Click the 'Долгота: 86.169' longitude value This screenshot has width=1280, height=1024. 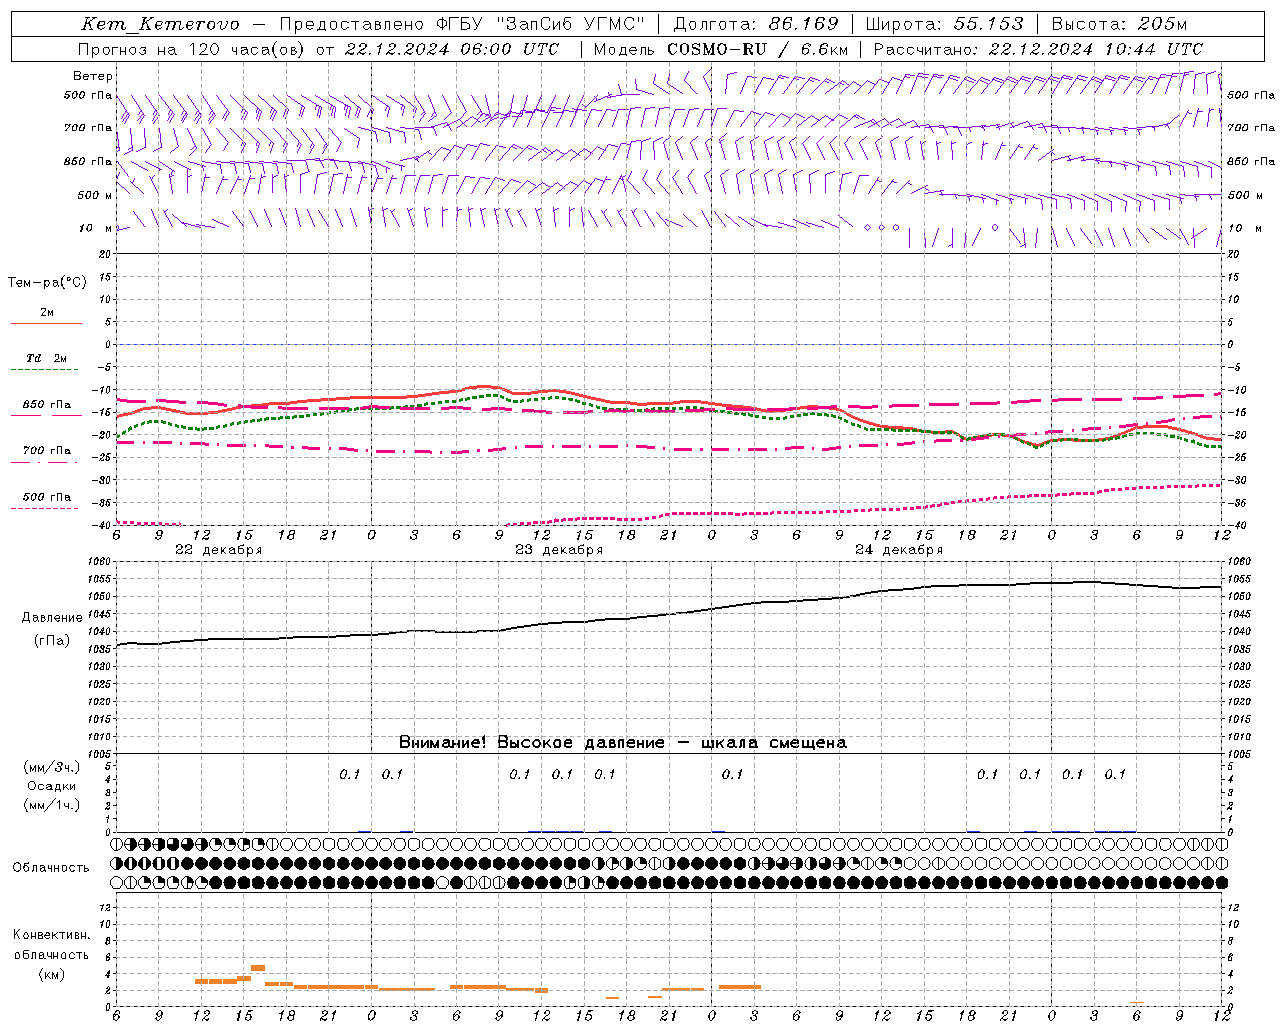[756, 24]
